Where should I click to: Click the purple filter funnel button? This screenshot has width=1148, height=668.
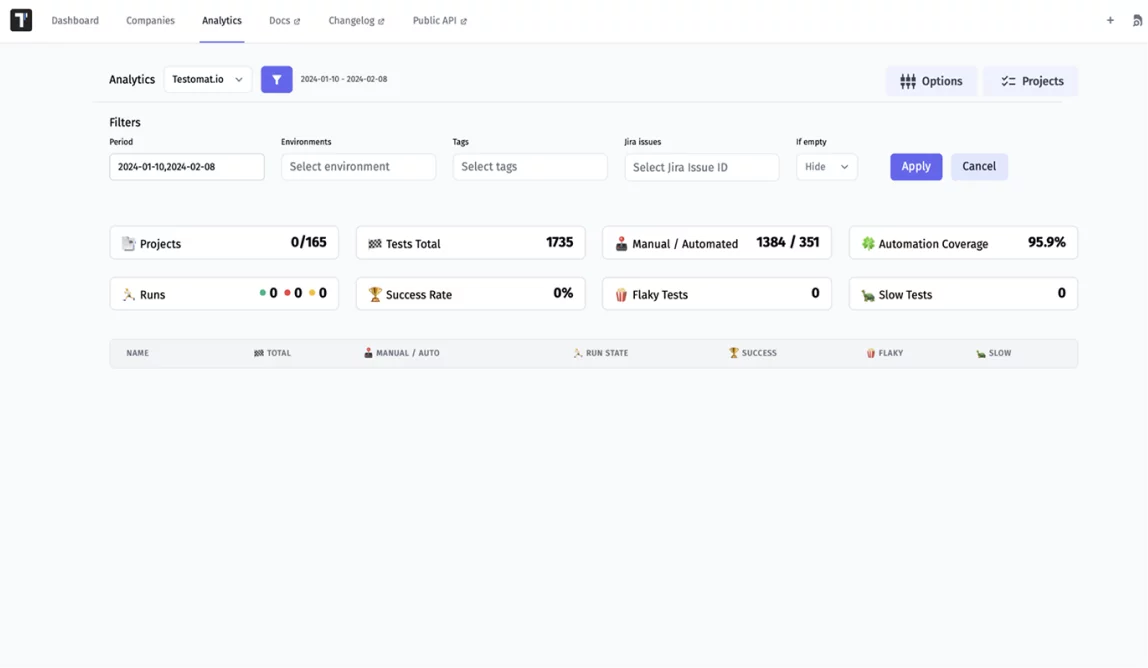click(276, 80)
